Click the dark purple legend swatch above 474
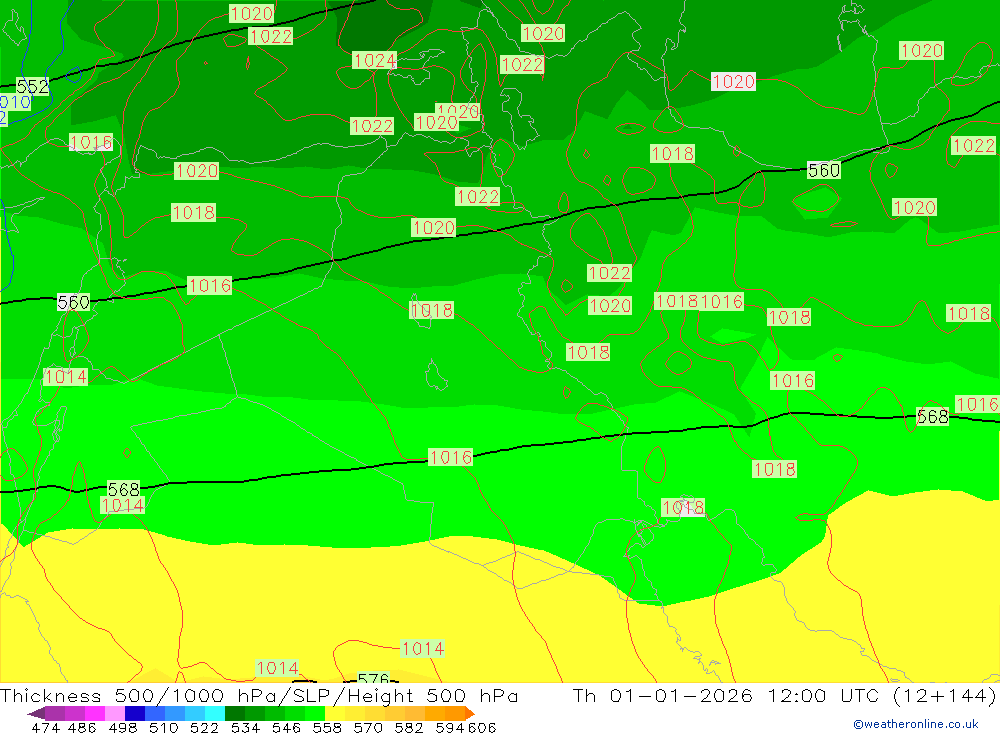The width and height of the screenshot is (1000, 733). pyautogui.click(x=55, y=713)
